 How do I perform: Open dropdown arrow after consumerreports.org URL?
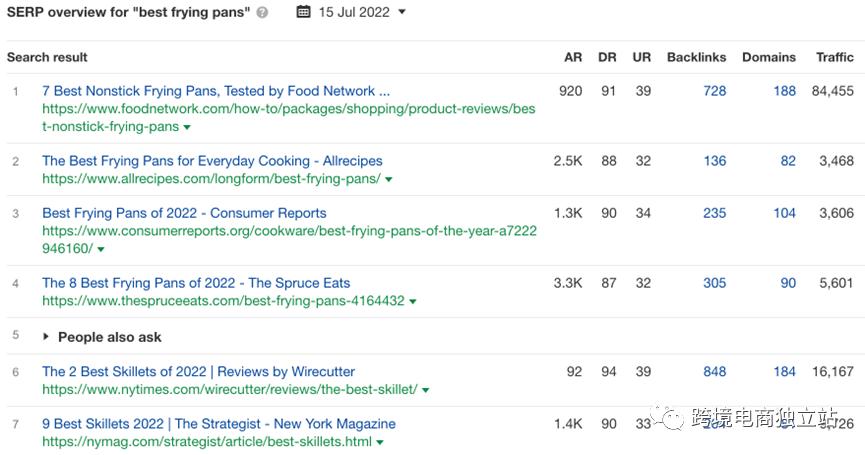[102, 249]
